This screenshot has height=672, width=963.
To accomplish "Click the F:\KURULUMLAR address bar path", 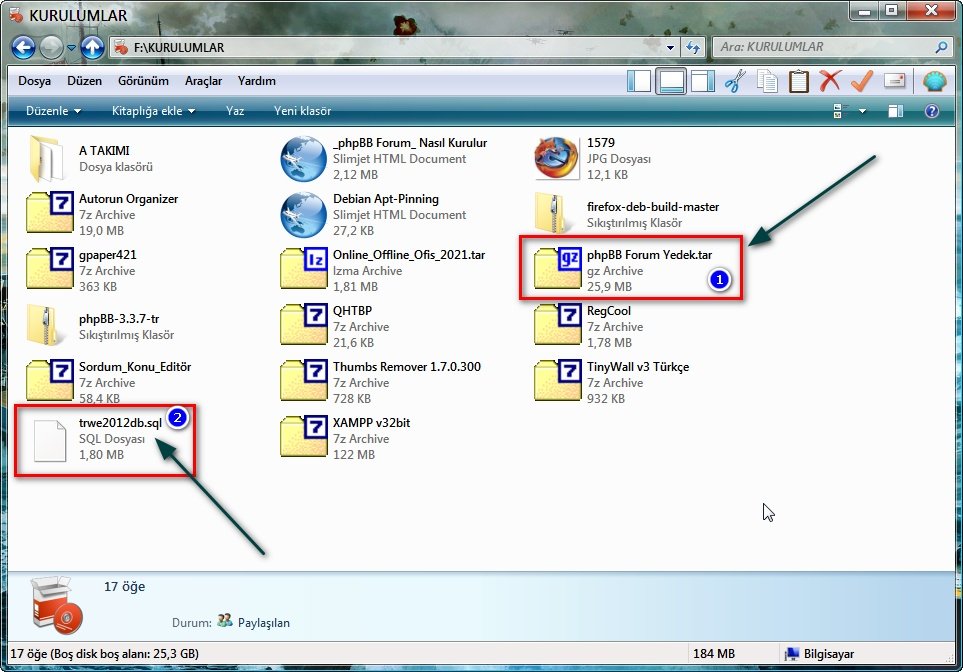I will click(179, 47).
